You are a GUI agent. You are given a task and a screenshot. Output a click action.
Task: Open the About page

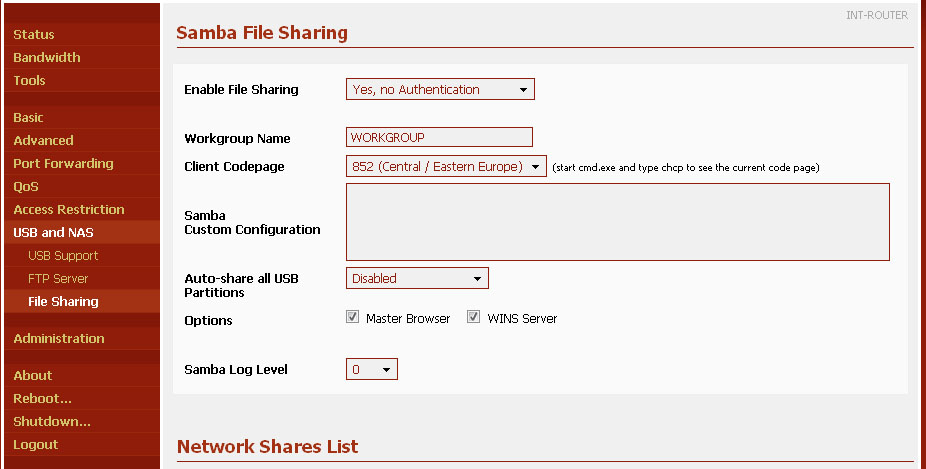(82, 376)
